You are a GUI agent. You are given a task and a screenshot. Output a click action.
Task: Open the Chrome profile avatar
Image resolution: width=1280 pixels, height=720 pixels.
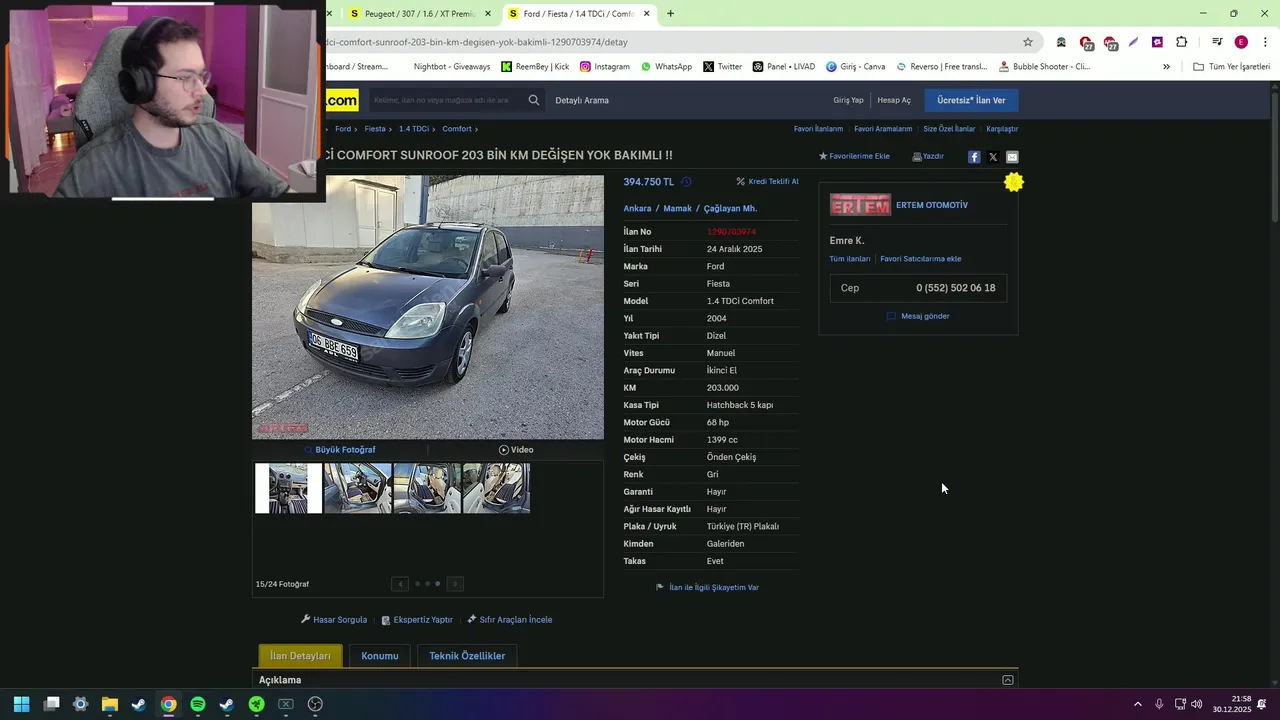click(1241, 42)
